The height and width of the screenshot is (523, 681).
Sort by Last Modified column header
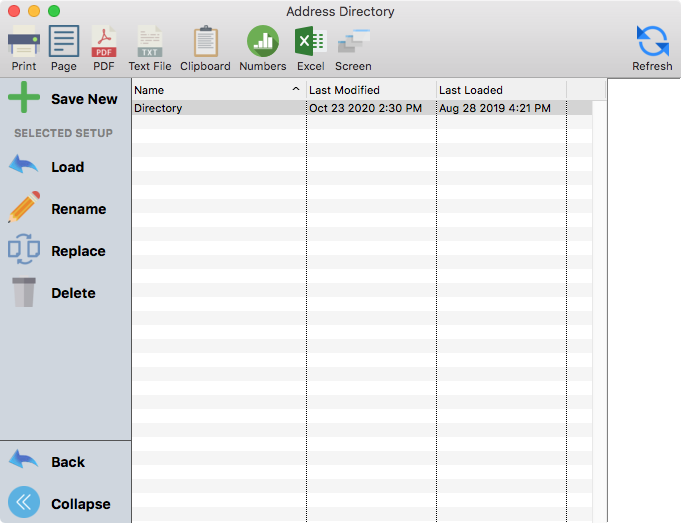[370, 90]
